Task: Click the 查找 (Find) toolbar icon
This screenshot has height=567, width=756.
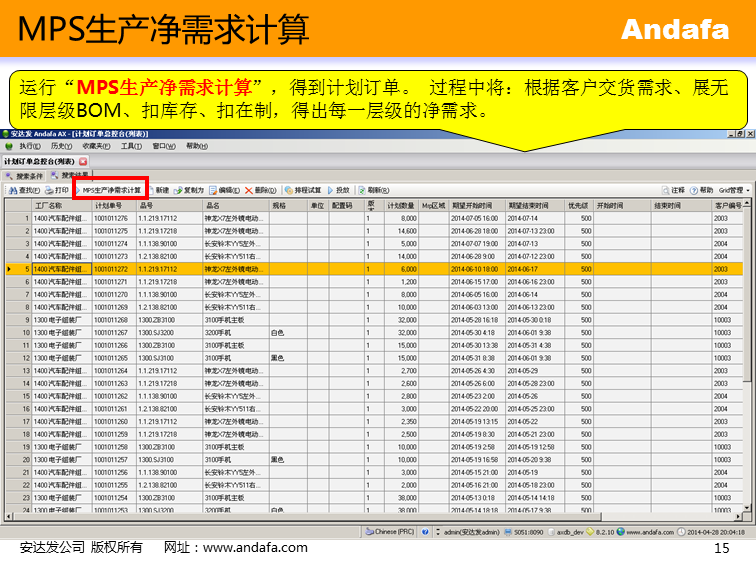Action: pyautogui.click(x=24, y=190)
